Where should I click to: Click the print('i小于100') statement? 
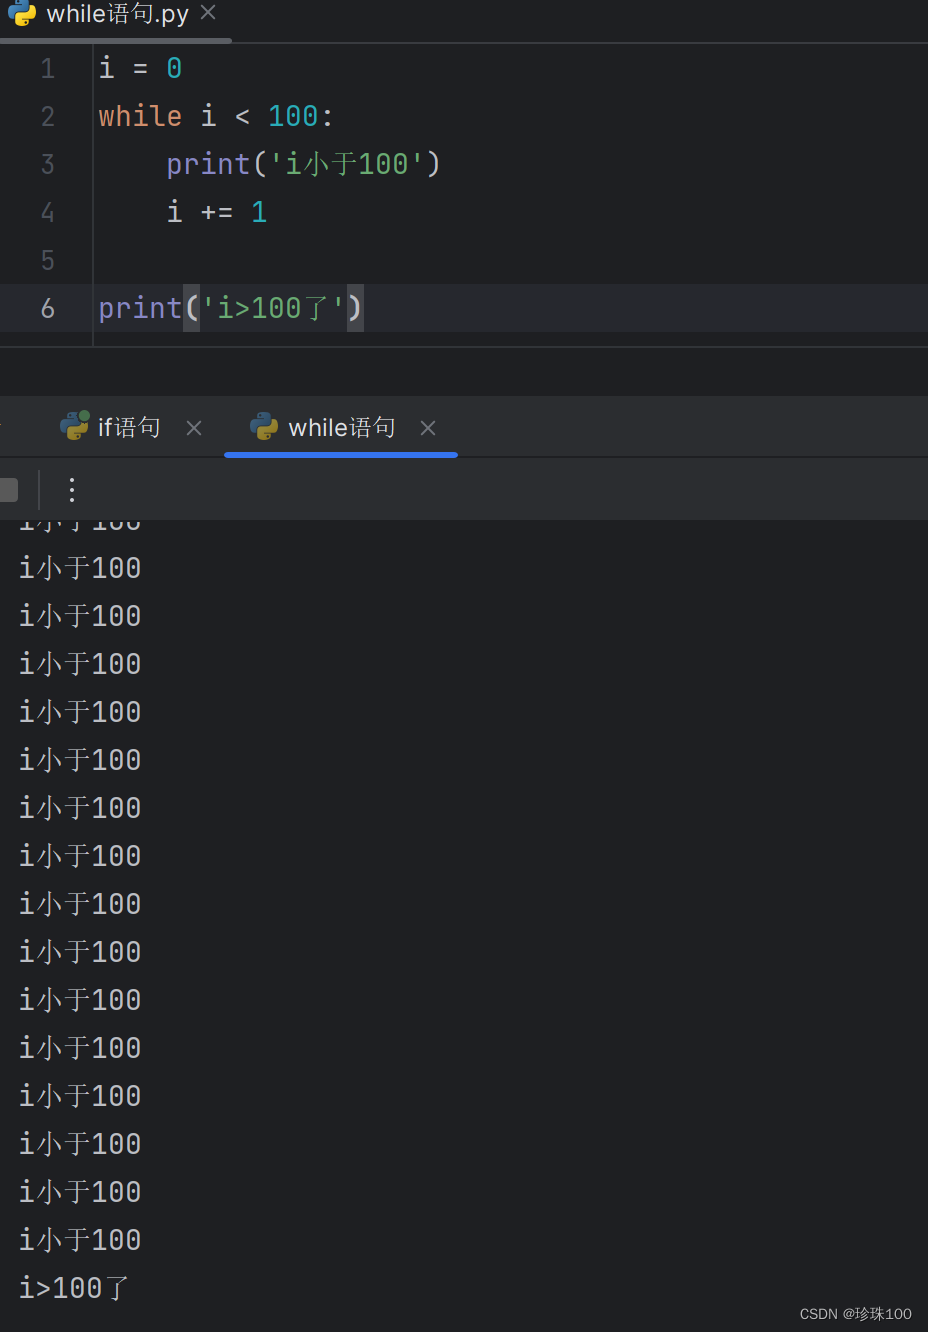click(x=303, y=164)
